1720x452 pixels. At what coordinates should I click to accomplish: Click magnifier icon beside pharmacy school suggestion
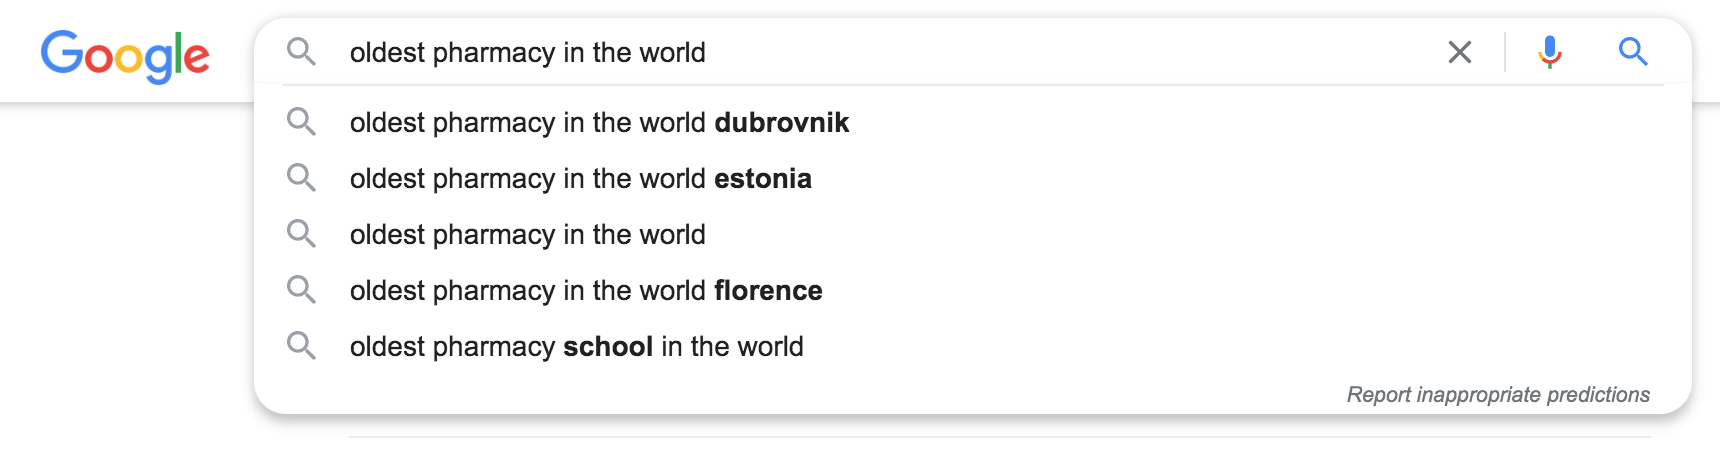301,346
